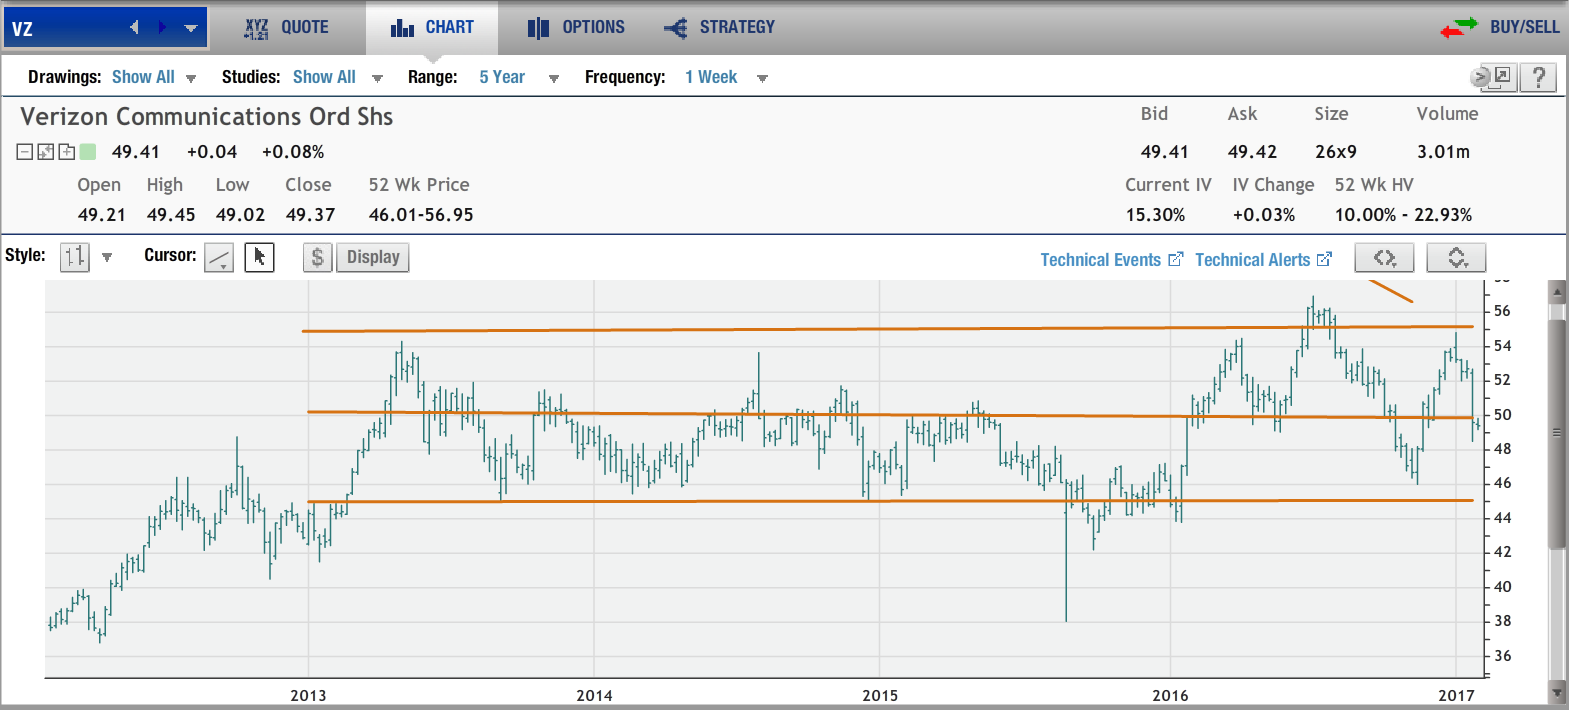
Task: Open the Style dropdown arrow
Action: [107, 257]
